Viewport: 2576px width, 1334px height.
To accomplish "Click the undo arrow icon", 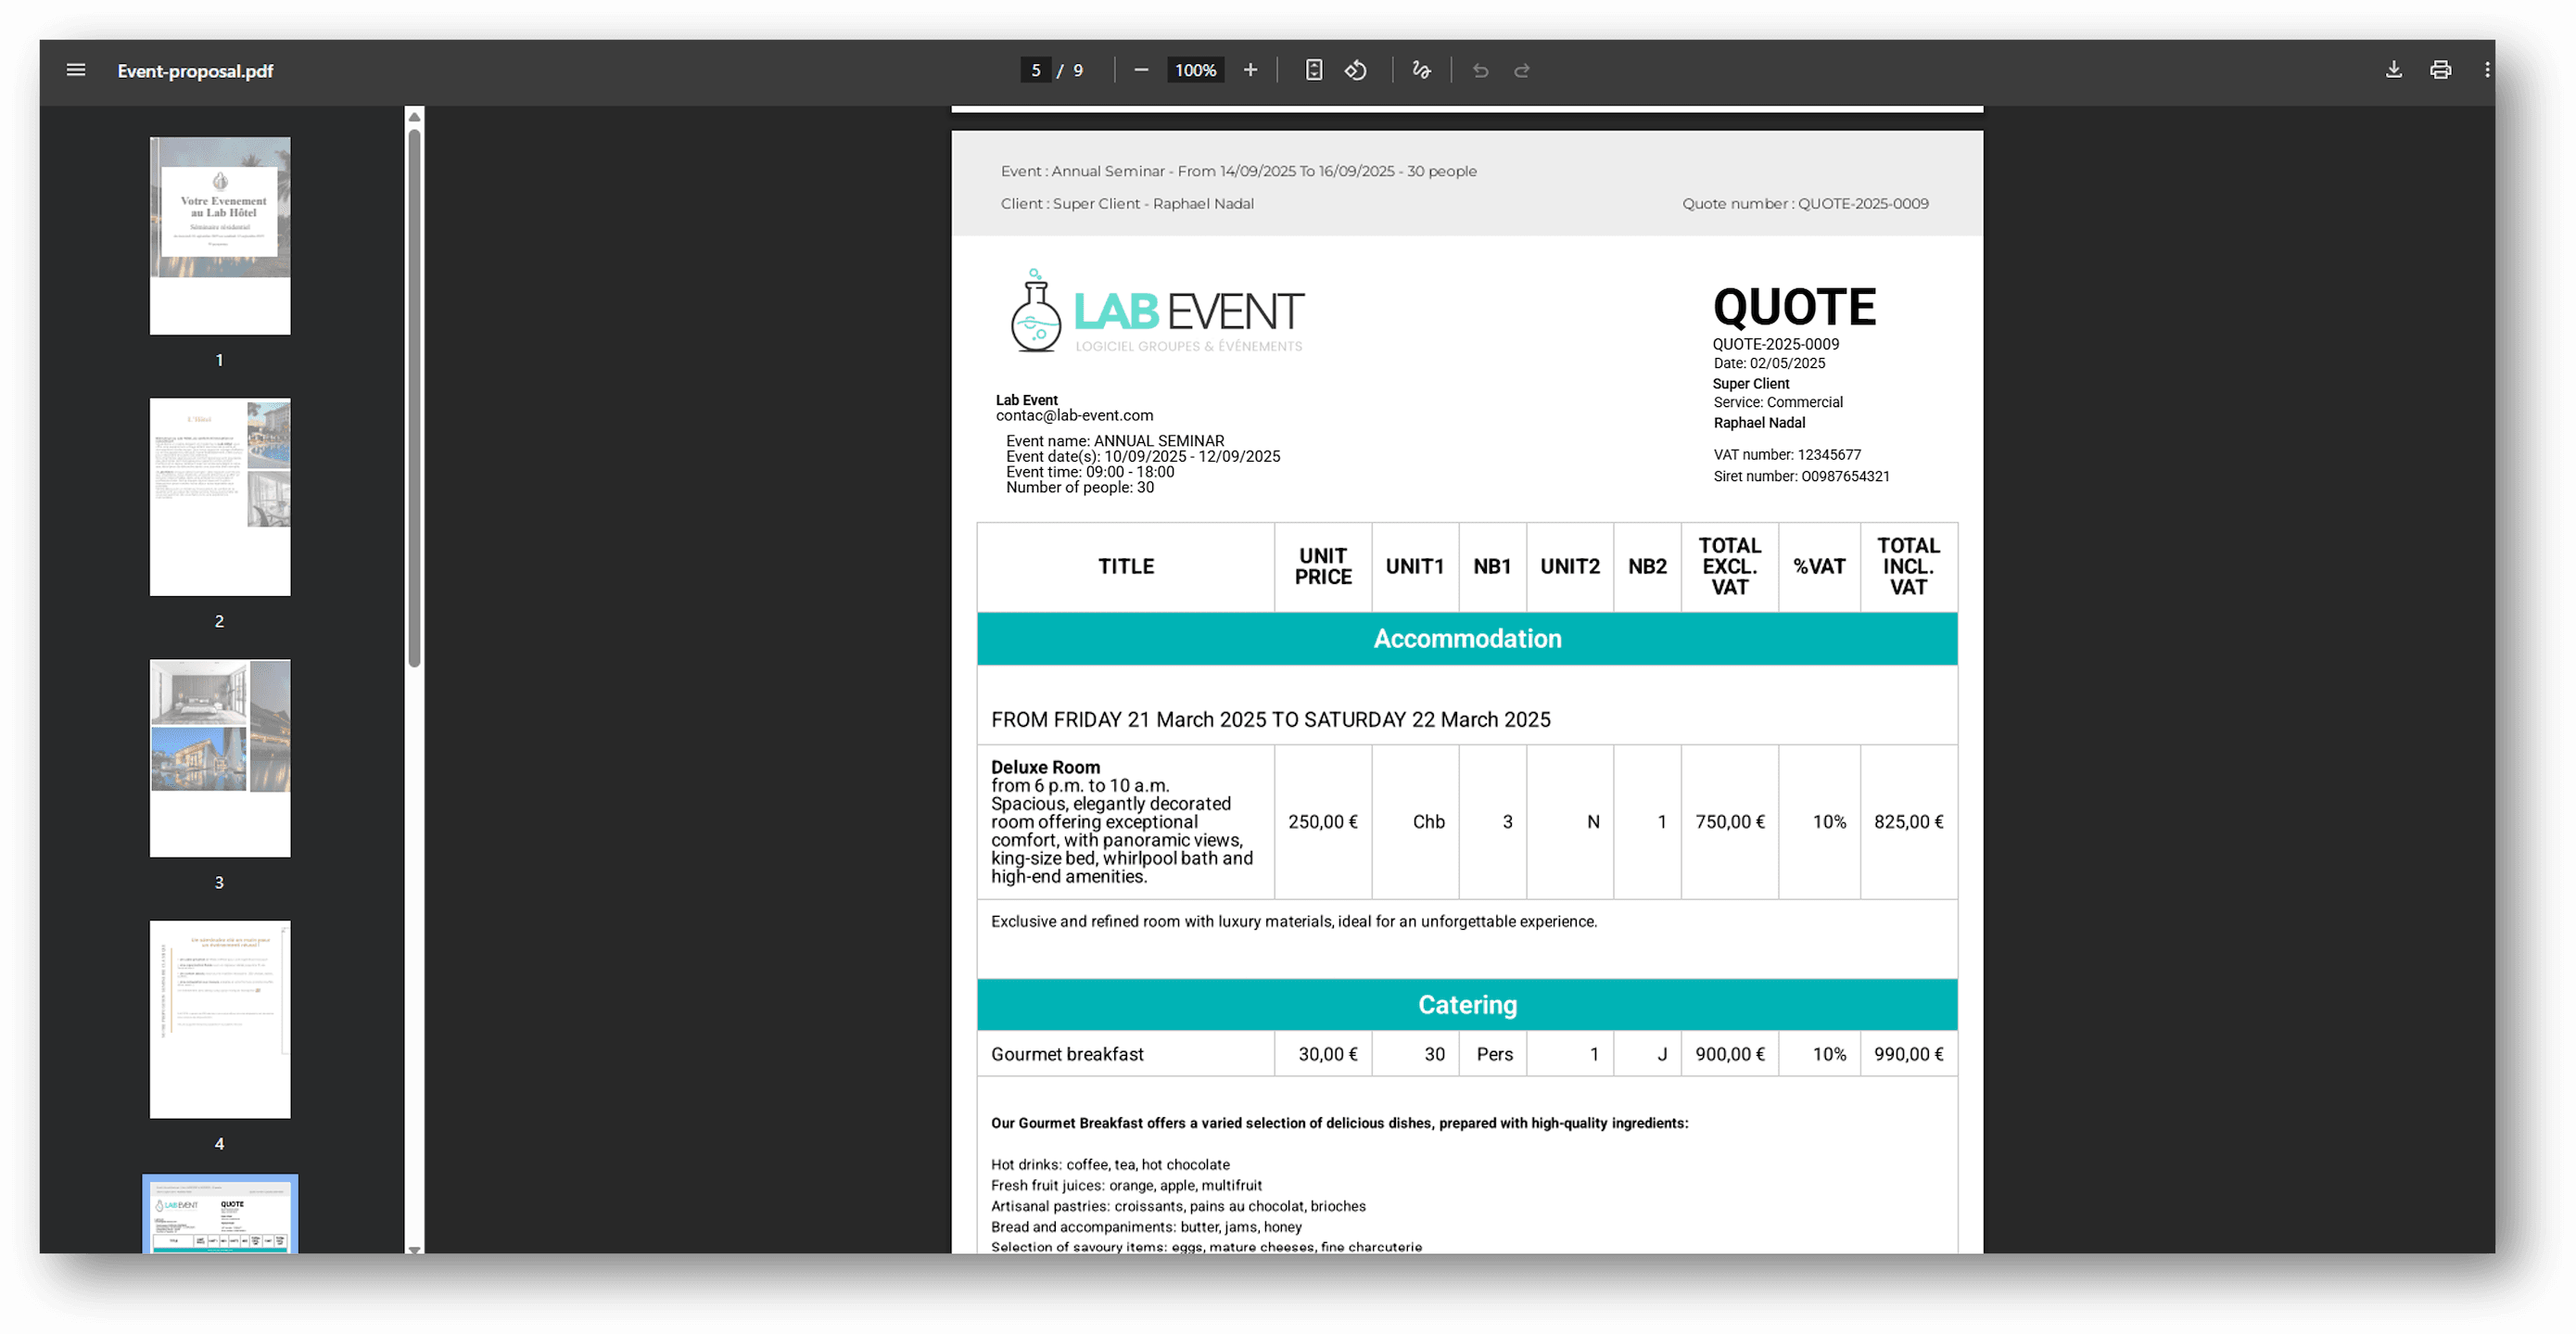I will tap(1481, 70).
